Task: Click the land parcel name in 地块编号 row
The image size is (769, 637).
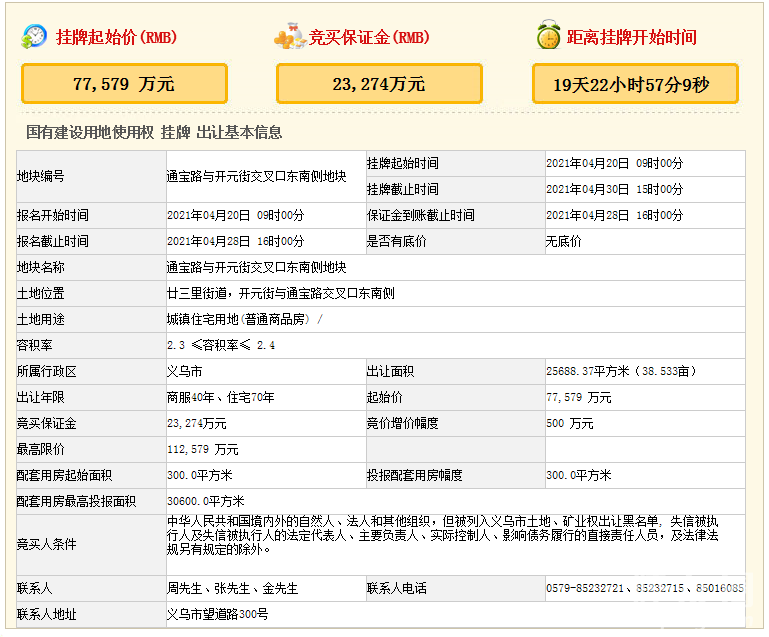Action: [x=256, y=176]
